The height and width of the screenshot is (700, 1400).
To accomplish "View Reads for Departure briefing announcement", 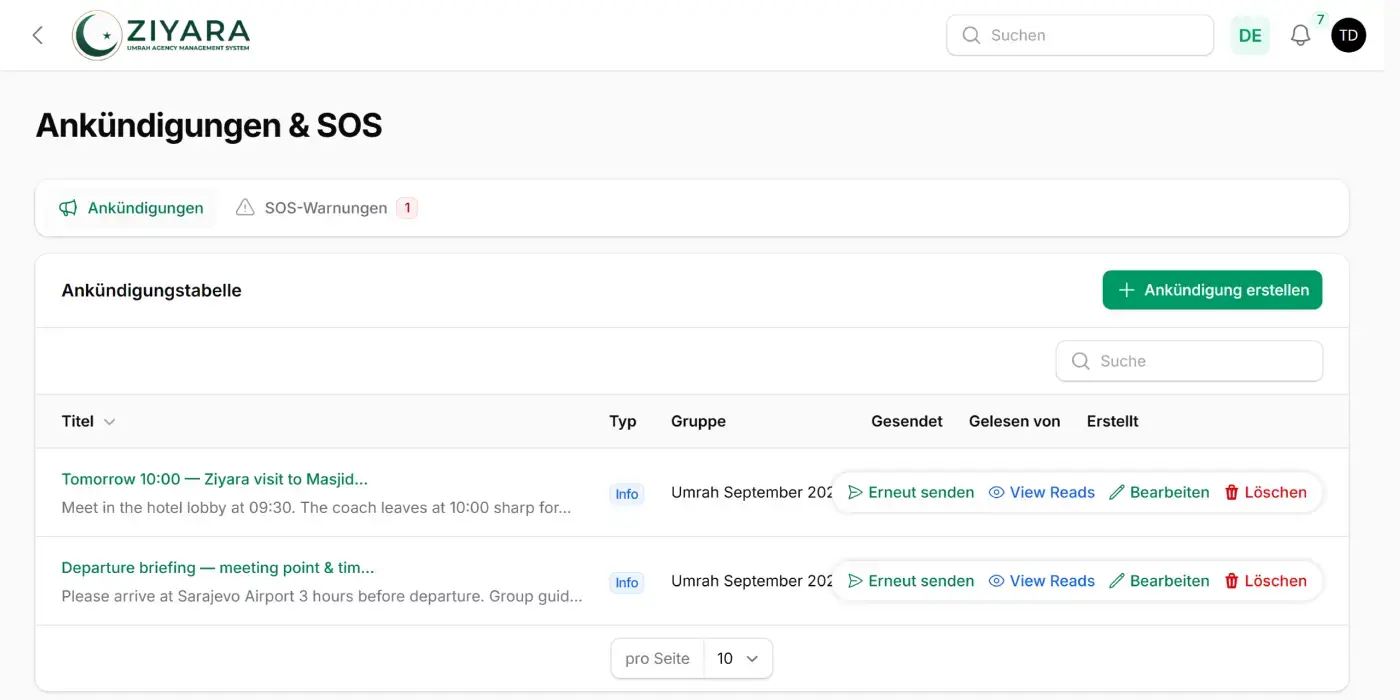I will [x=1042, y=581].
